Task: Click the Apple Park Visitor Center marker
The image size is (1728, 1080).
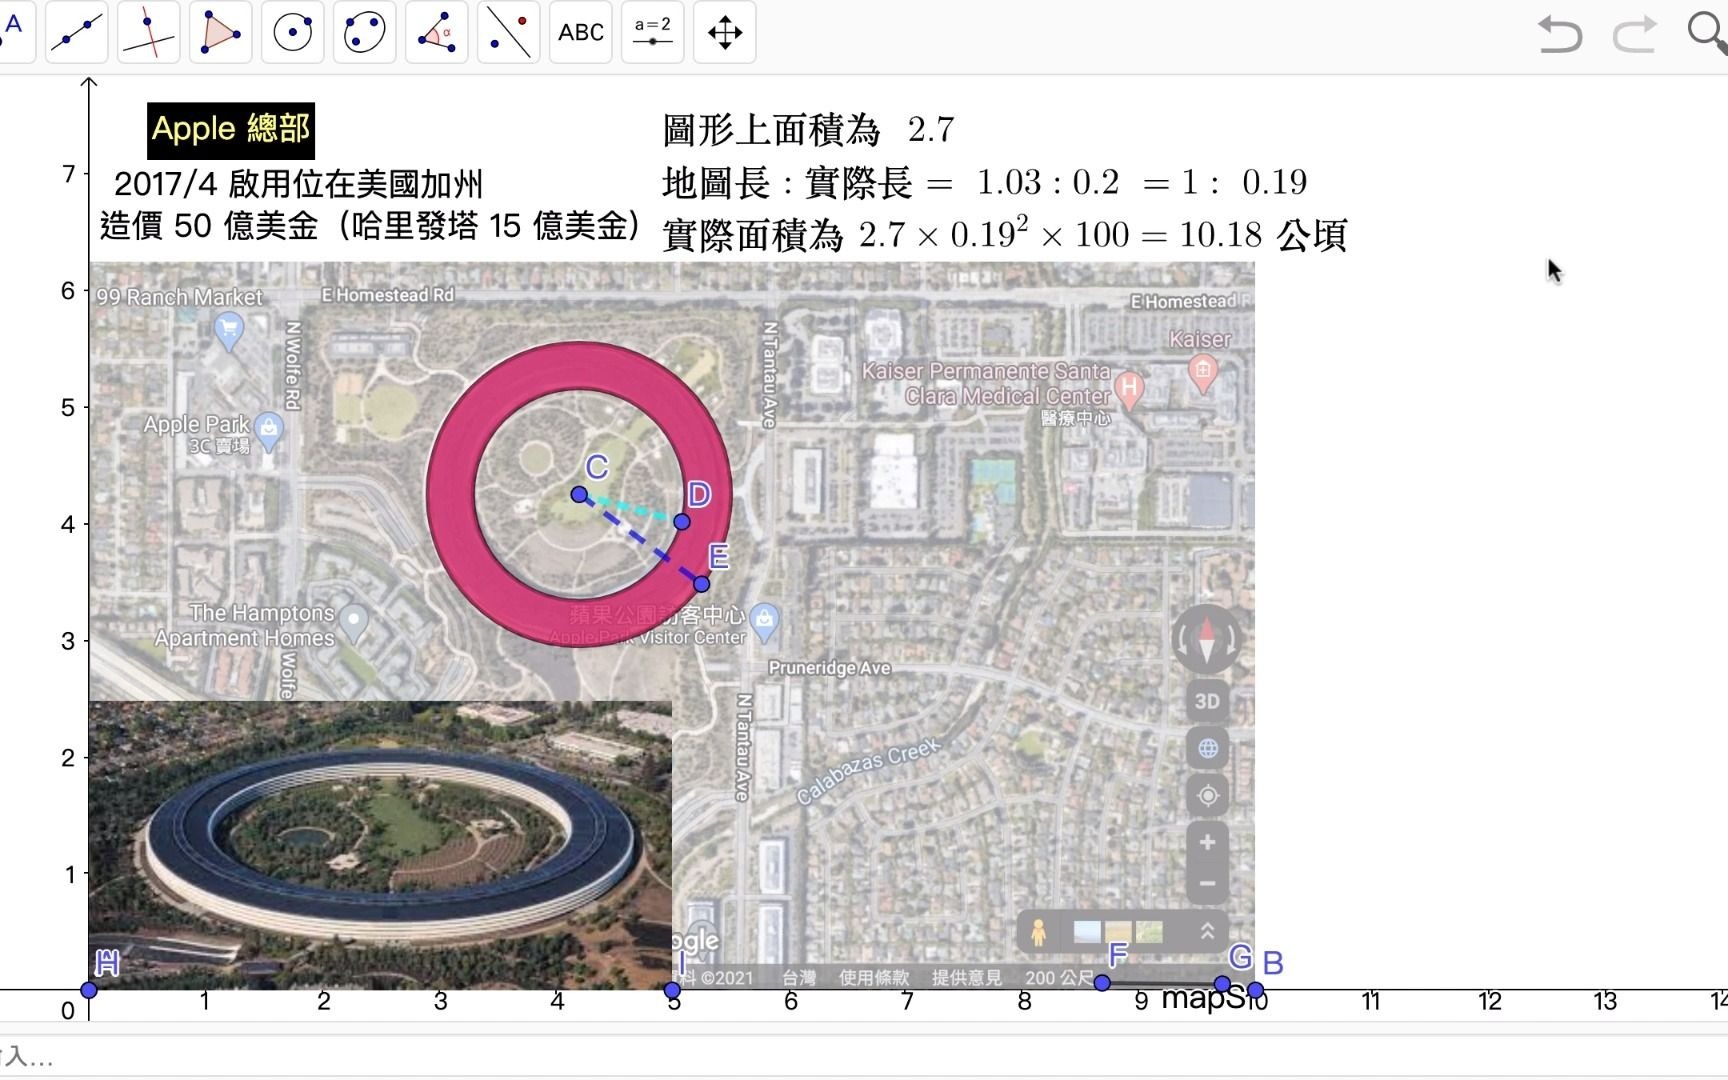Action: click(x=765, y=621)
